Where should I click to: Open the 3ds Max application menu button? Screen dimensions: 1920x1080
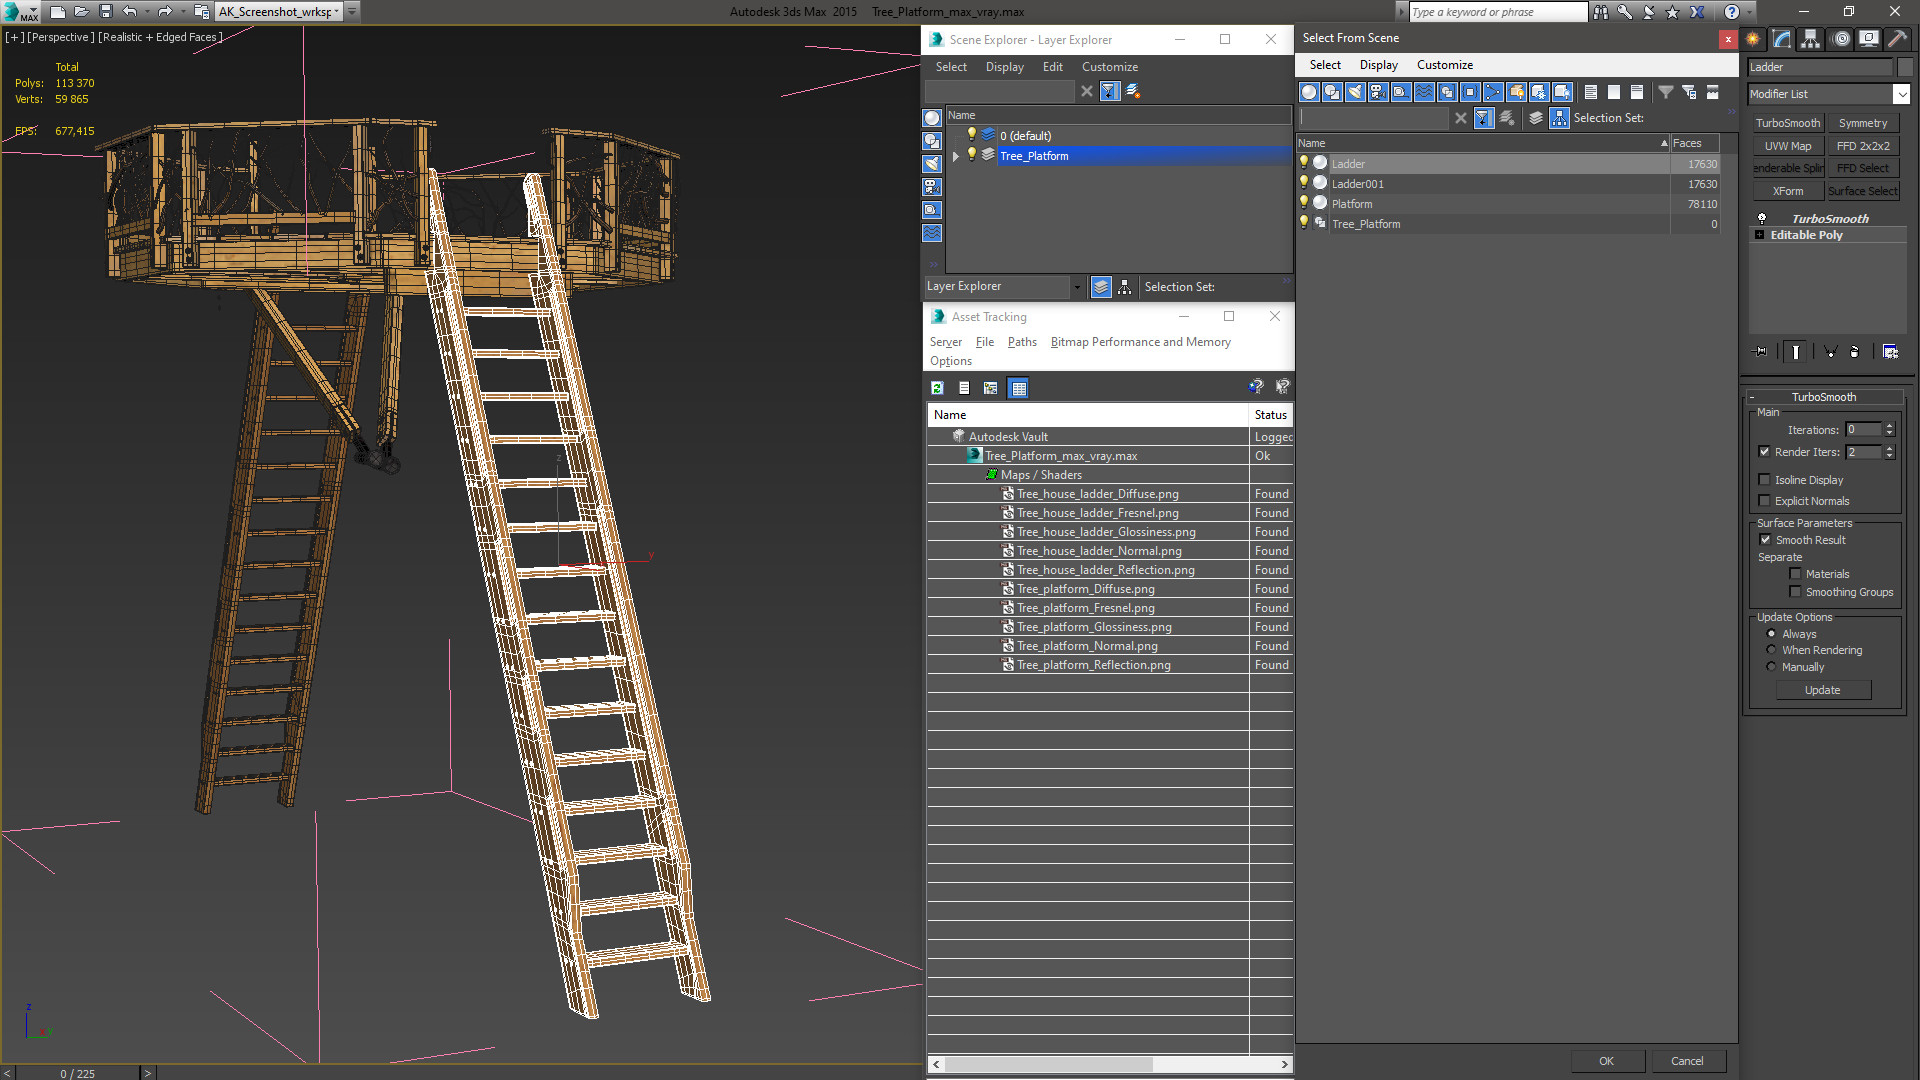click(20, 12)
